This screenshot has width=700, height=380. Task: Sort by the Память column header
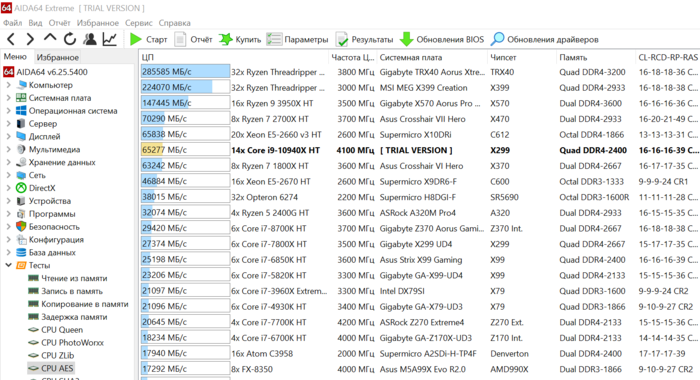click(596, 57)
